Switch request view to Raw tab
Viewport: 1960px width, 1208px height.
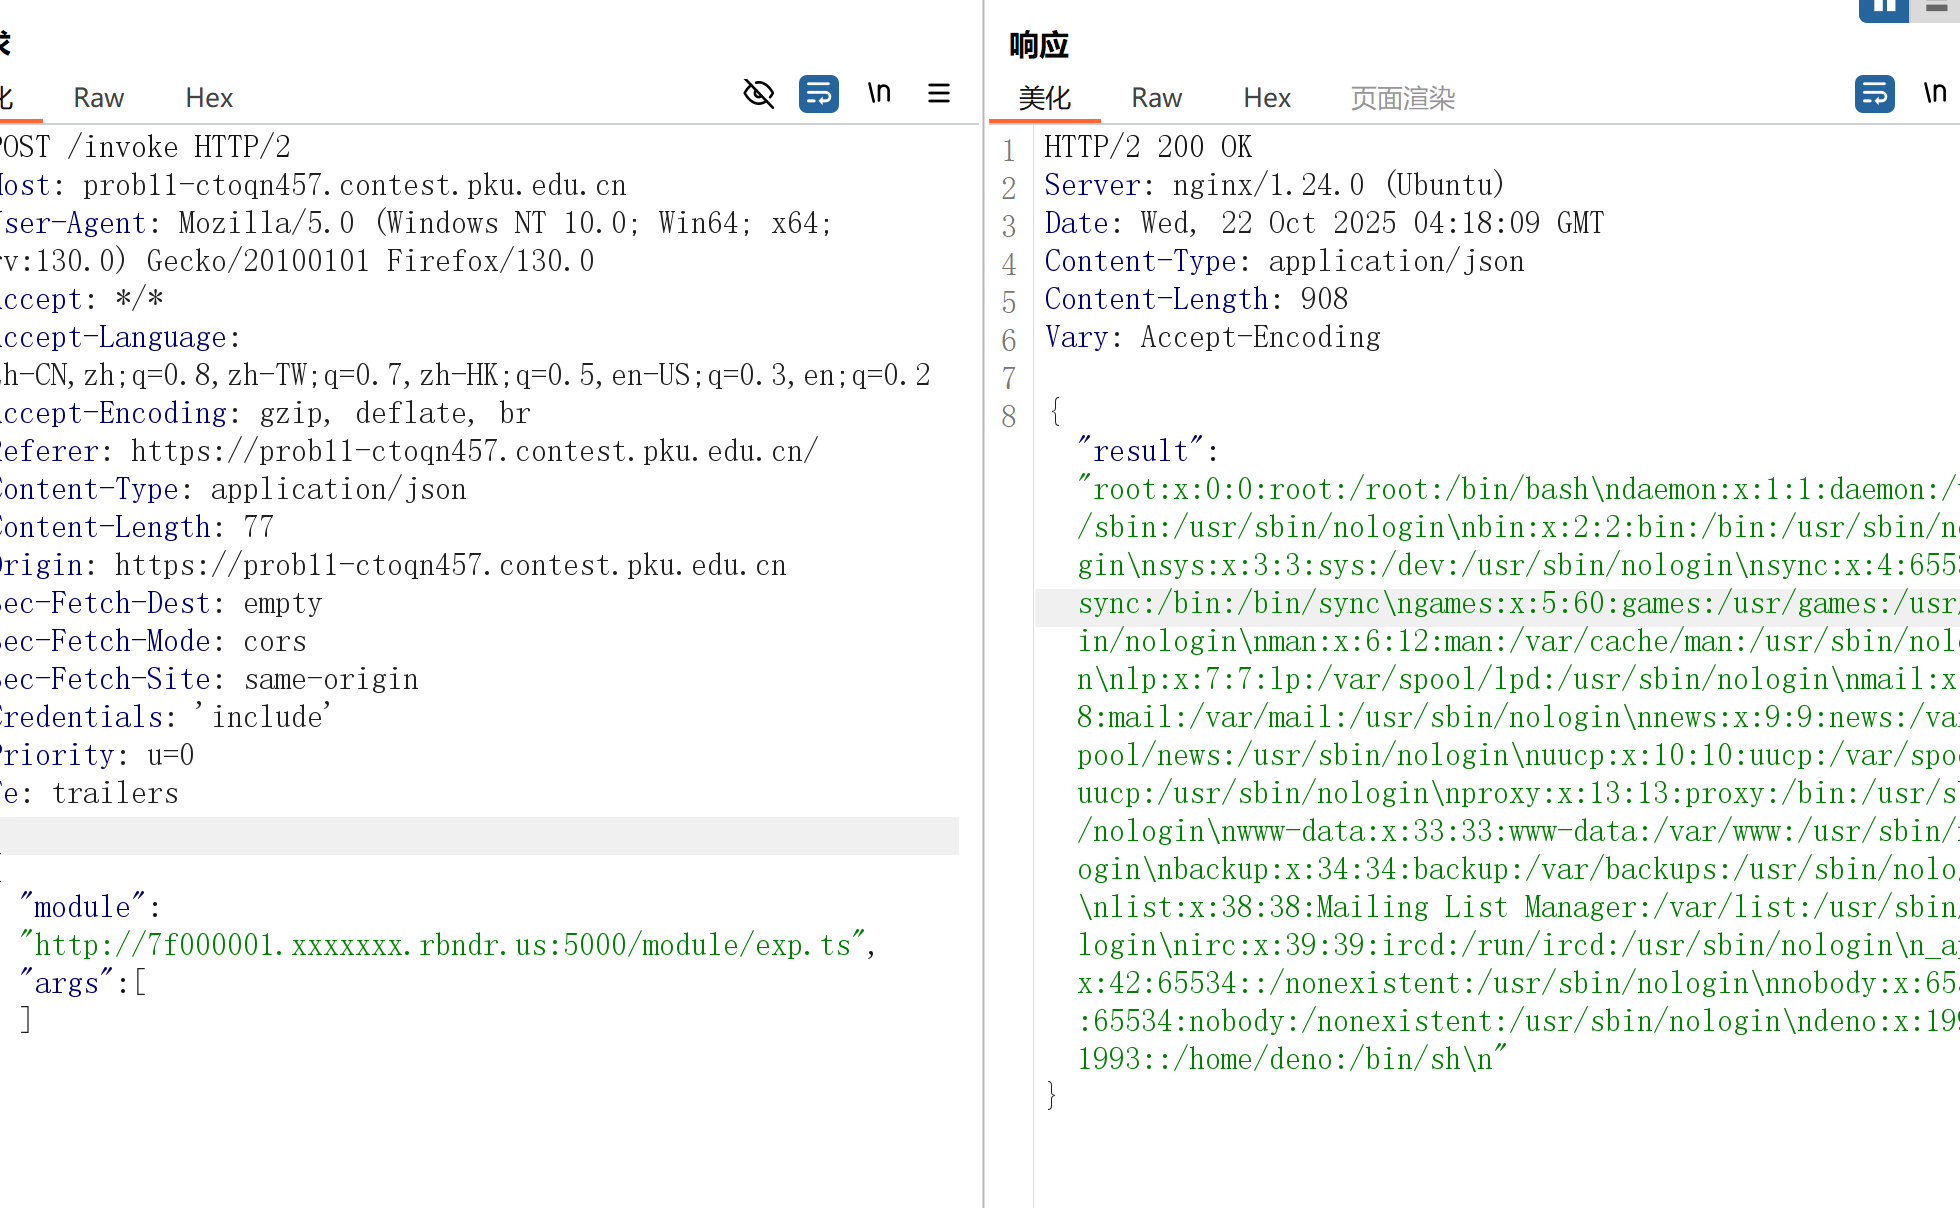pyautogui.click(x=98, y=98)
